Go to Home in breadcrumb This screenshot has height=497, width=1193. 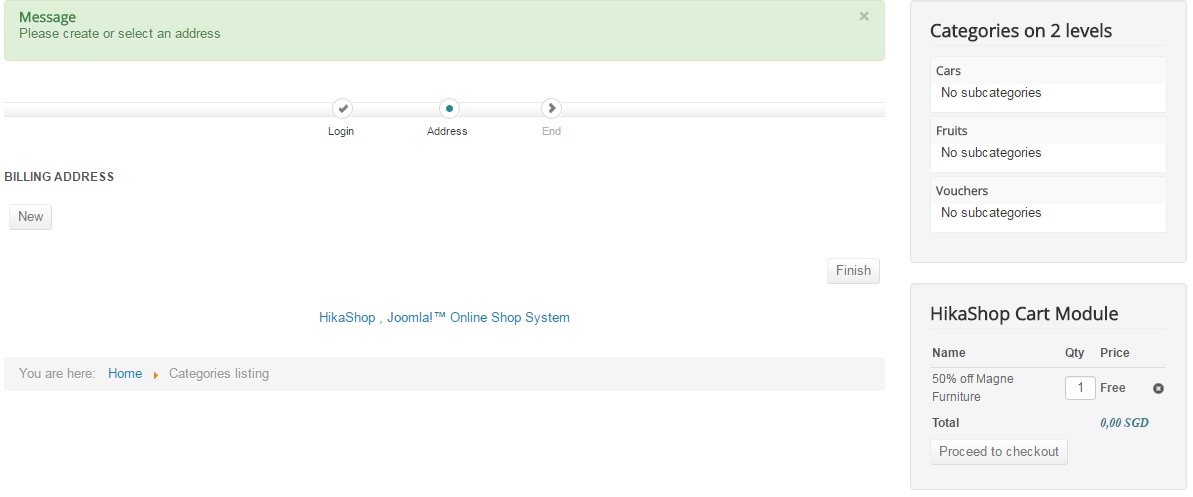[125, 374]
